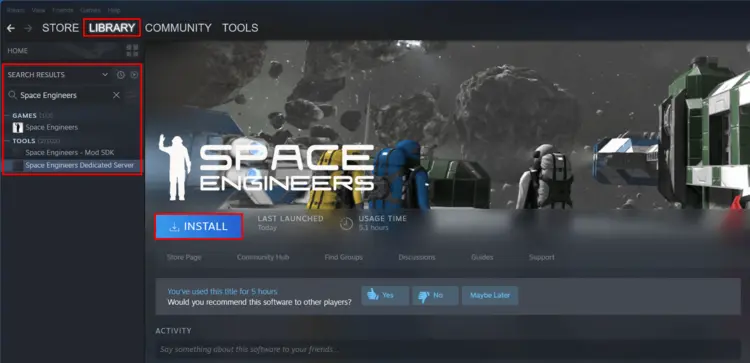Open the Discussions link
Viewport: 750px width, 363px height.
[417, 257]
